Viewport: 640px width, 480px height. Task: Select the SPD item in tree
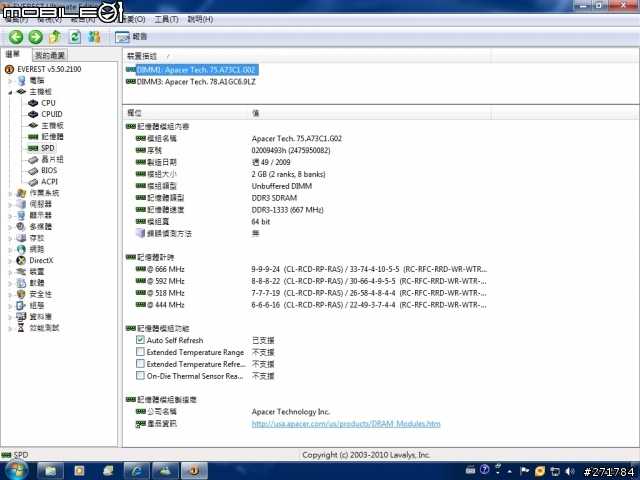pos(48,148)
